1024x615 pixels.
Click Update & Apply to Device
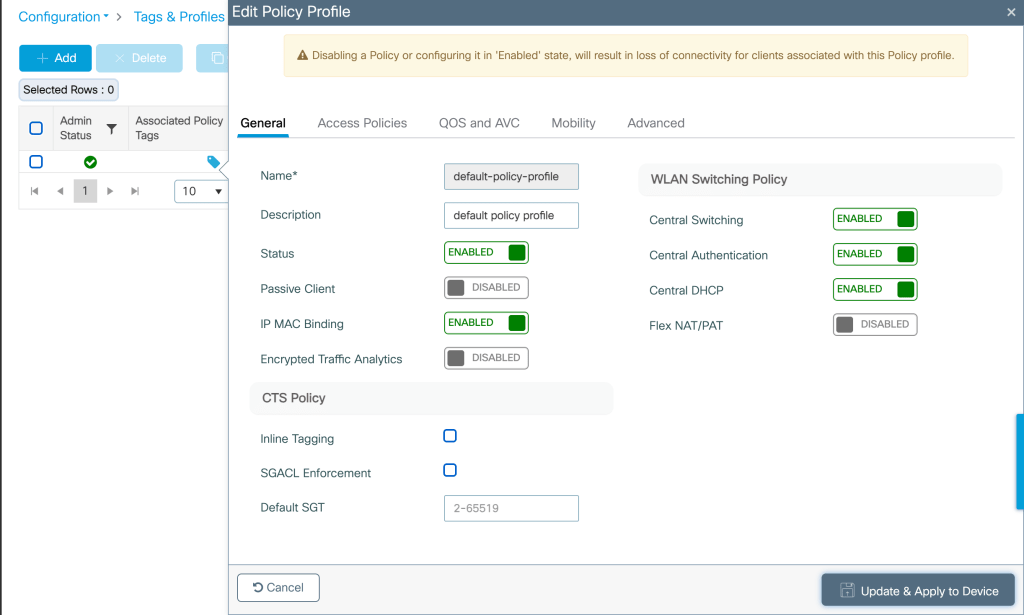[918, 590]
